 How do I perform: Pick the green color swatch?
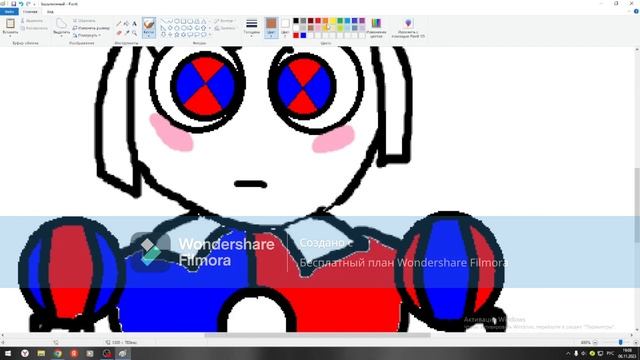click(x=340, y=21)
